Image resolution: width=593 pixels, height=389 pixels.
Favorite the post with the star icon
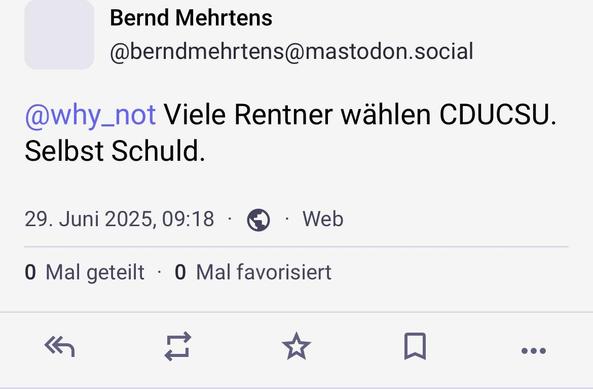click(296, 346)
